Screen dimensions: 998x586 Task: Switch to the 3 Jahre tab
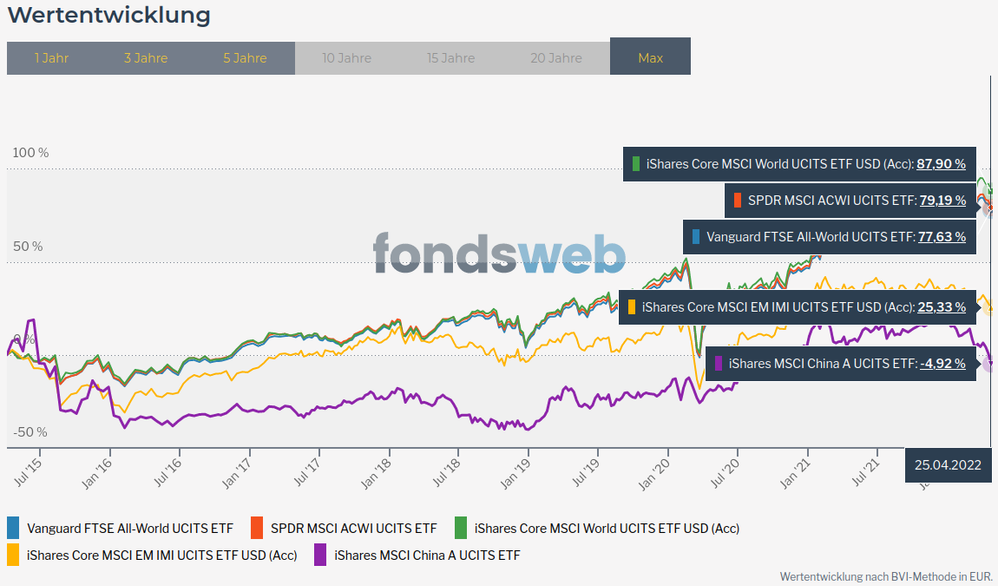click(146, 58)
